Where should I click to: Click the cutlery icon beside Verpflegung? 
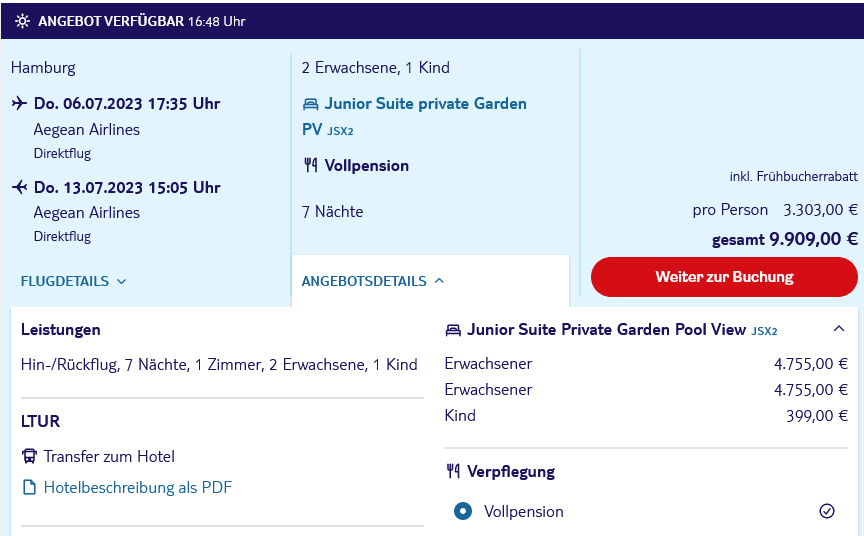click(453, 471)
